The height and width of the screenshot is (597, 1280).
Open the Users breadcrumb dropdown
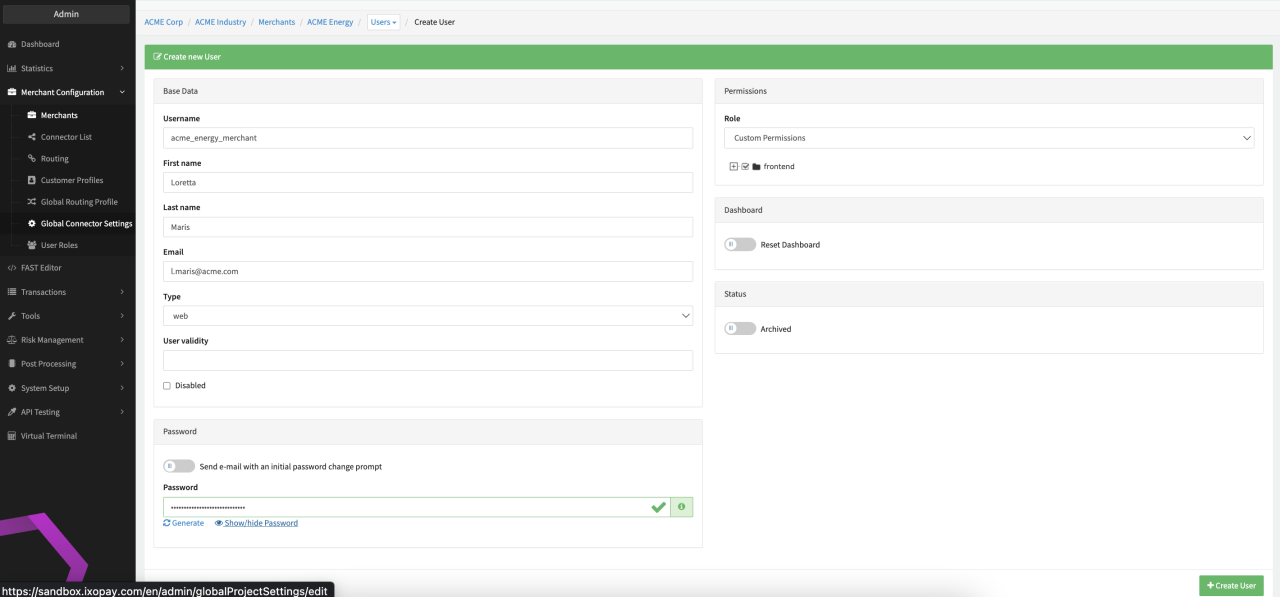(383, 22)
